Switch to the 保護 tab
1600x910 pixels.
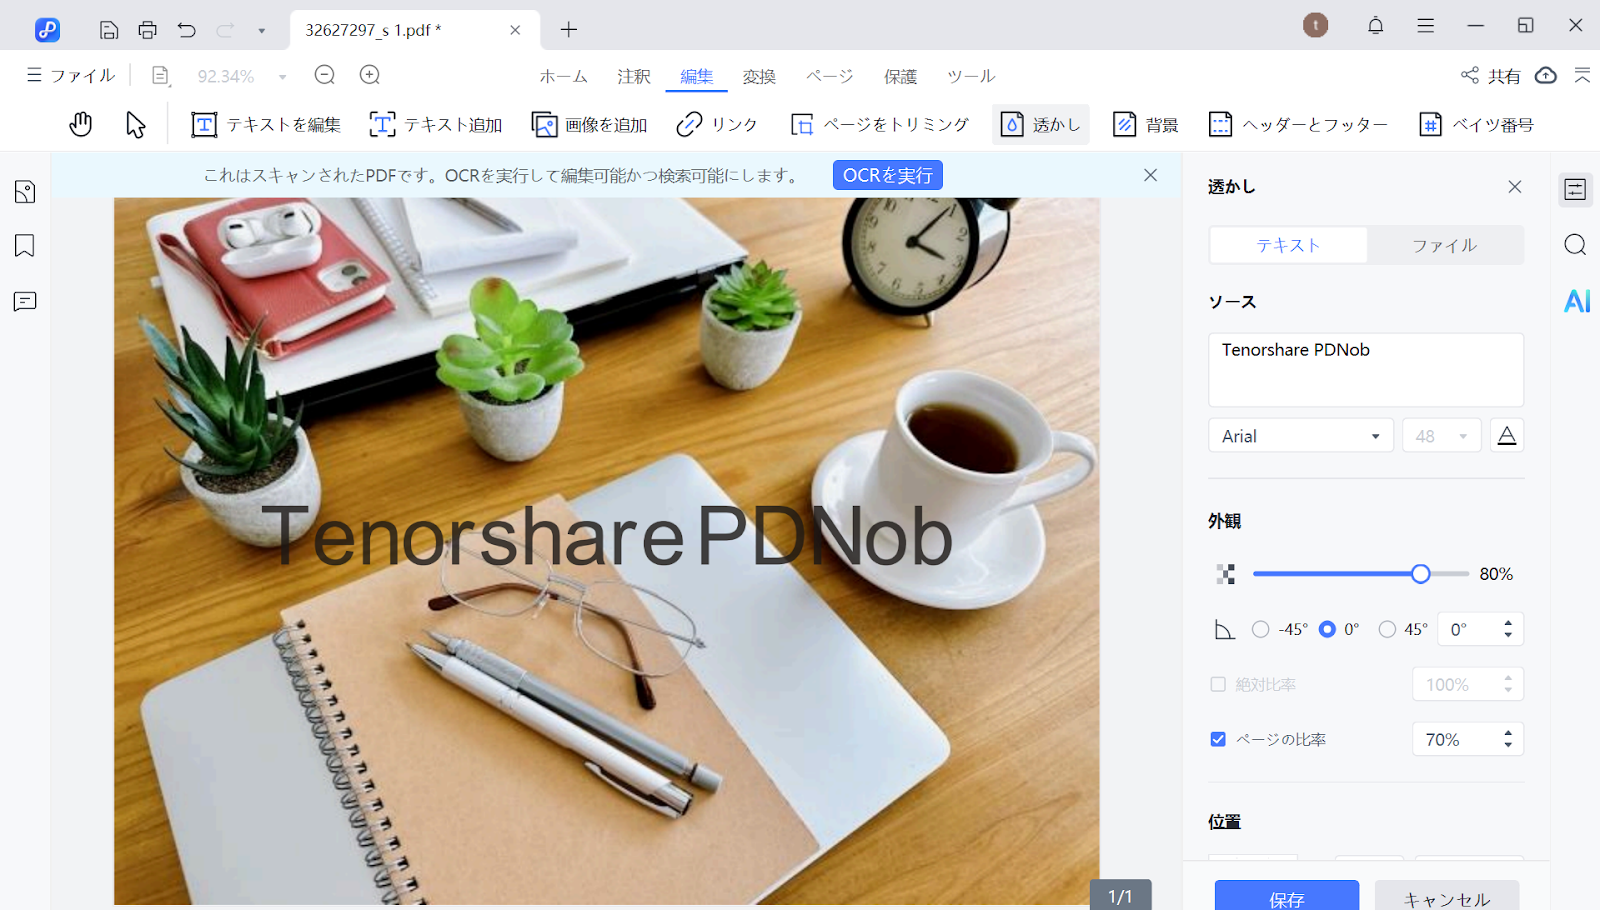point(900,76)
